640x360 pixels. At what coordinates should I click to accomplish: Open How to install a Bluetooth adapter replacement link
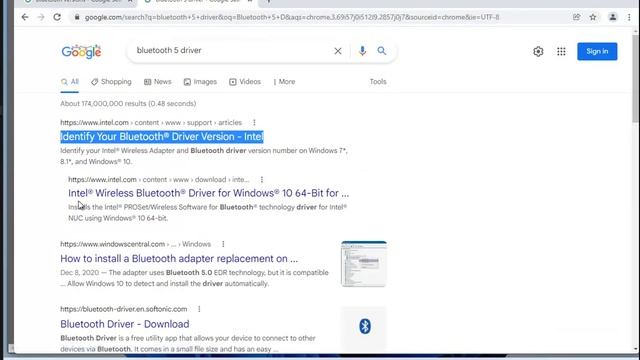[x=179, y=258]
